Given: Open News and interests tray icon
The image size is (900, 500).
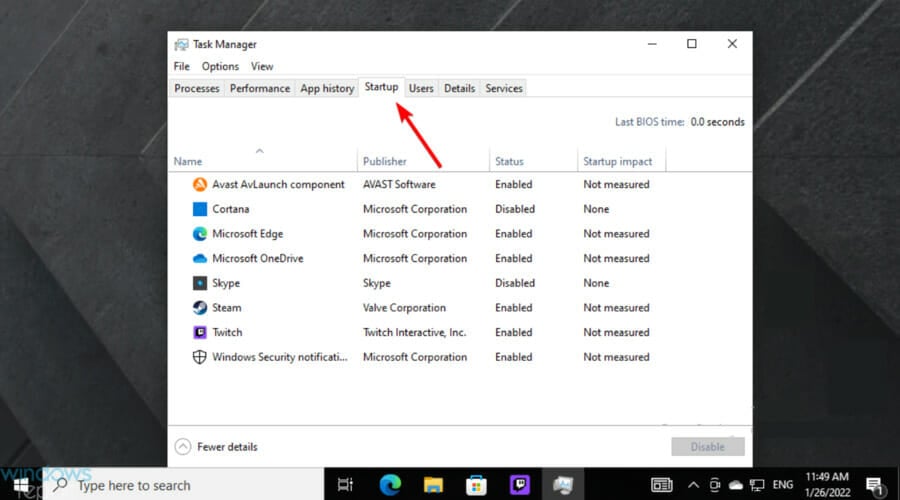Looking at the screenshot, I should pyautogui.click(x=661, y=485).
